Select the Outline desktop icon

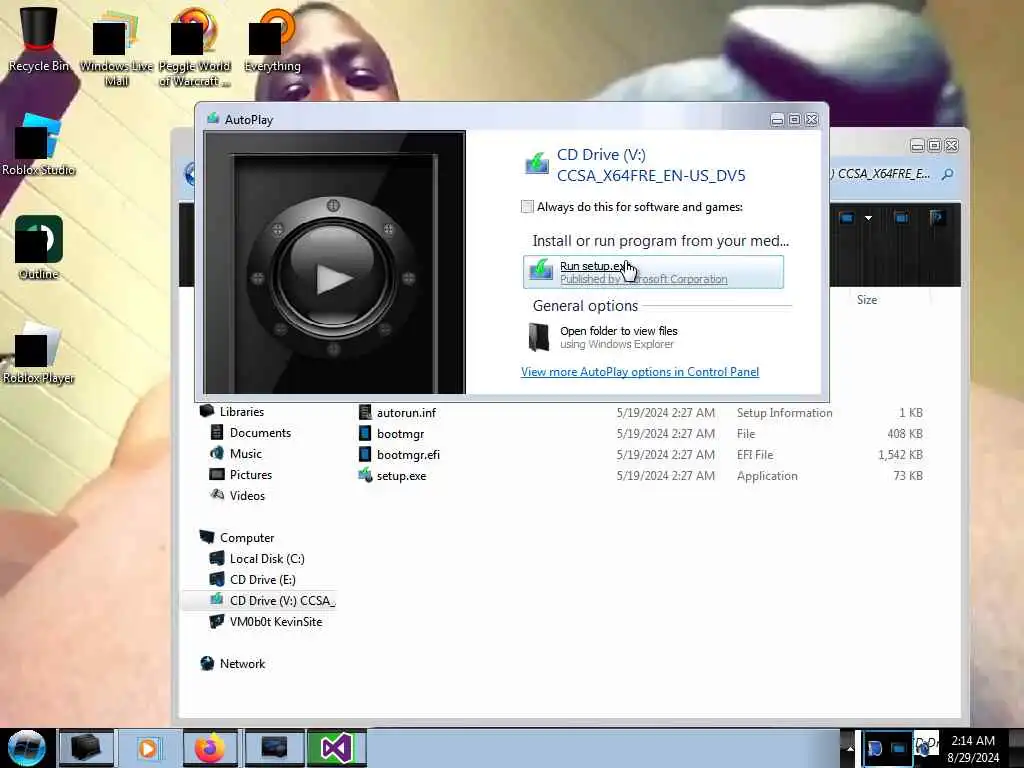[39, 248]
